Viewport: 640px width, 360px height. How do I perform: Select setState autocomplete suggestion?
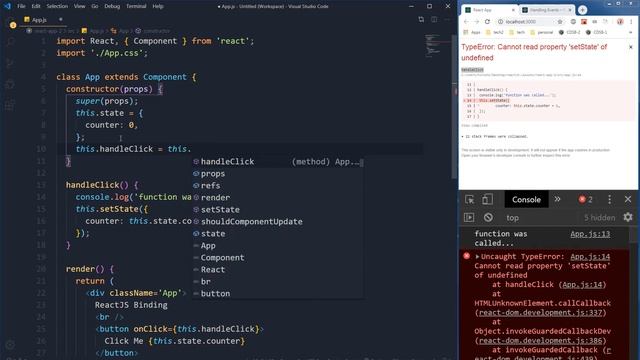[278, 209]
